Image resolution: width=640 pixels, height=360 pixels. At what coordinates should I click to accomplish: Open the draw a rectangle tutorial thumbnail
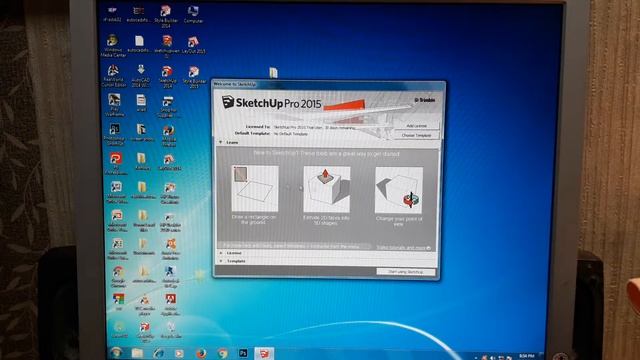[x=255, y=189]
